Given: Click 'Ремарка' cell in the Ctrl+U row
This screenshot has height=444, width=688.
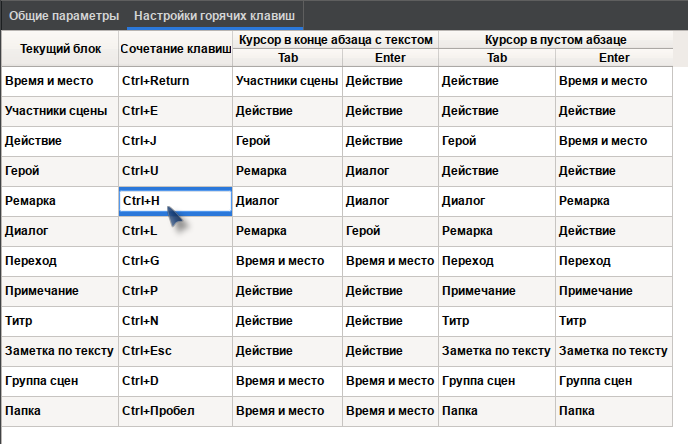Looking at the screenshot, I should coord(287,171).
